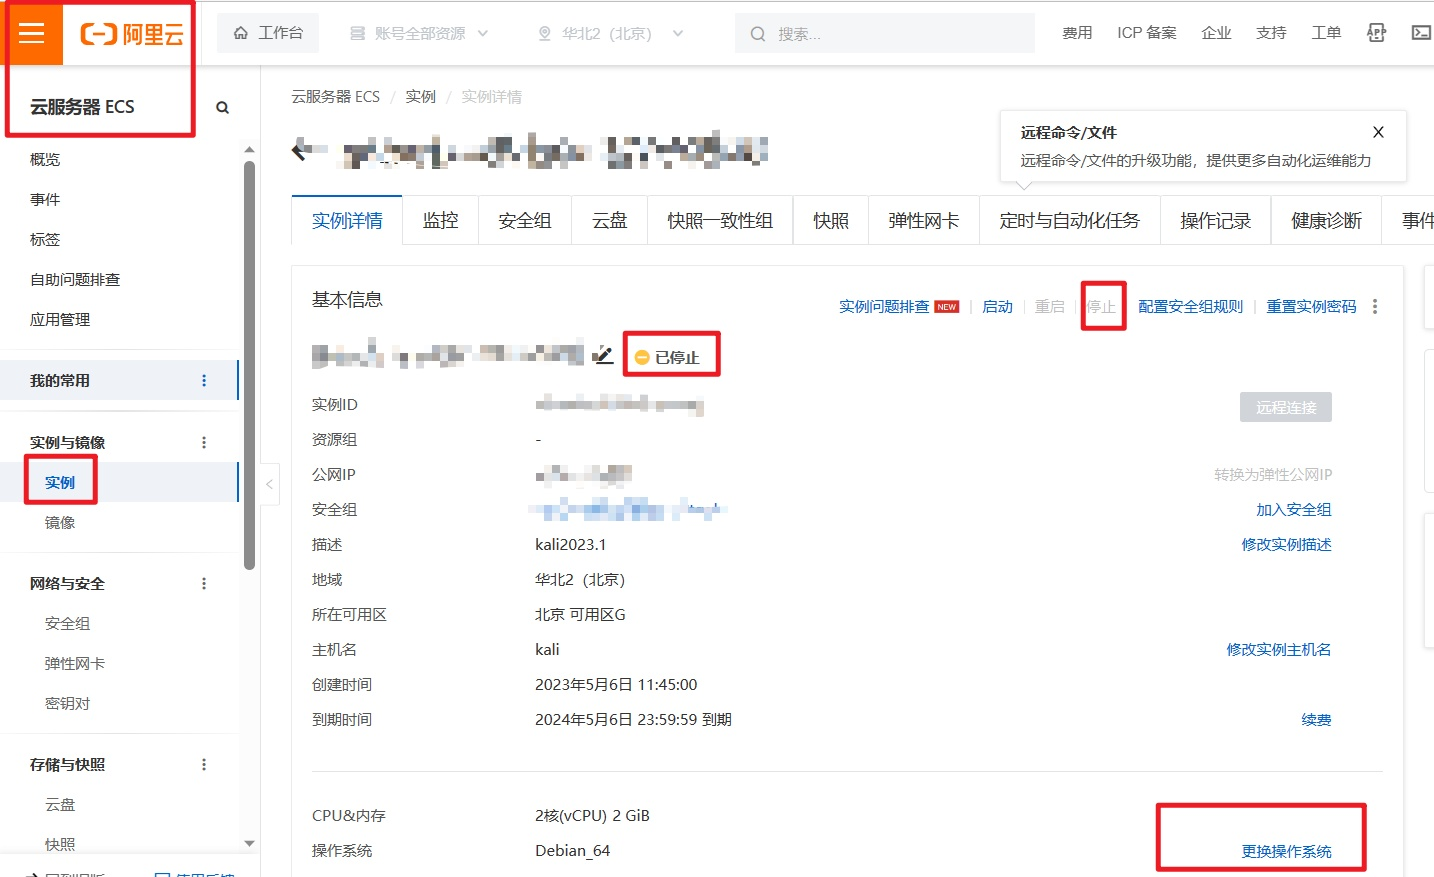Open the 工单 menu
The height and width of the screenshot is (877, 1434).
(1326, 33)
